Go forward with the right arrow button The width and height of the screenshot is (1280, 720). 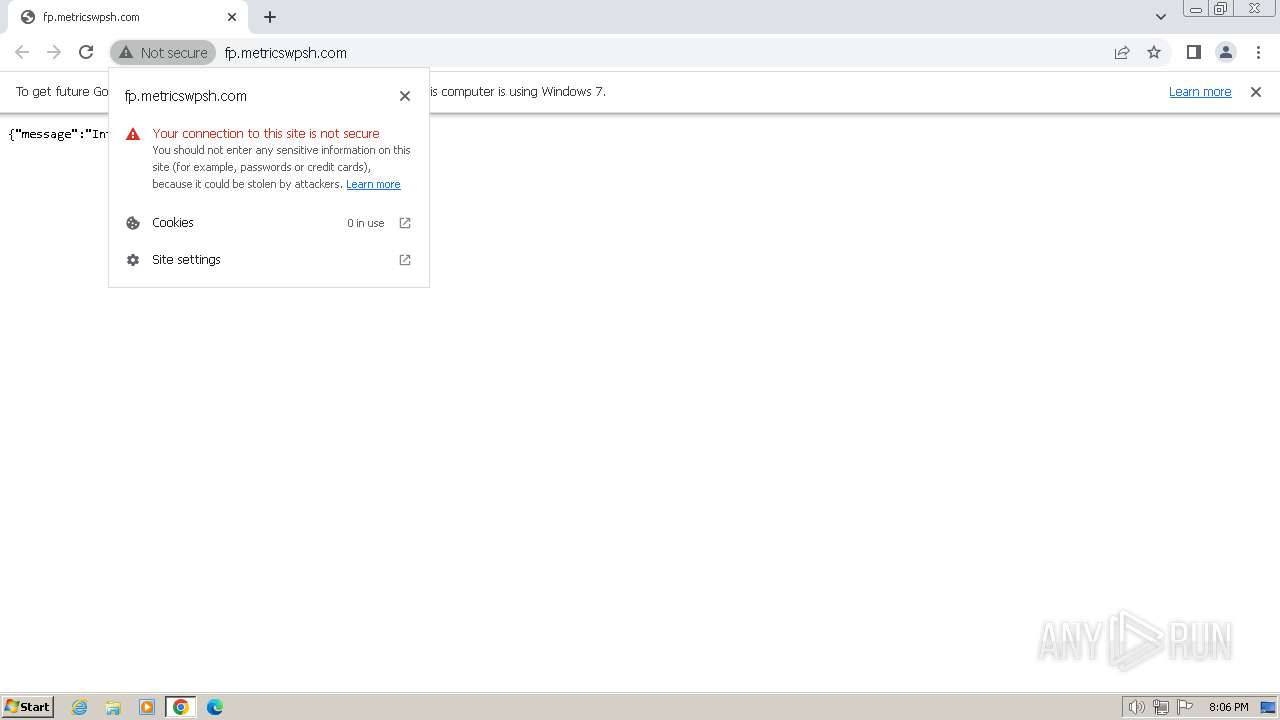[54, 52]
